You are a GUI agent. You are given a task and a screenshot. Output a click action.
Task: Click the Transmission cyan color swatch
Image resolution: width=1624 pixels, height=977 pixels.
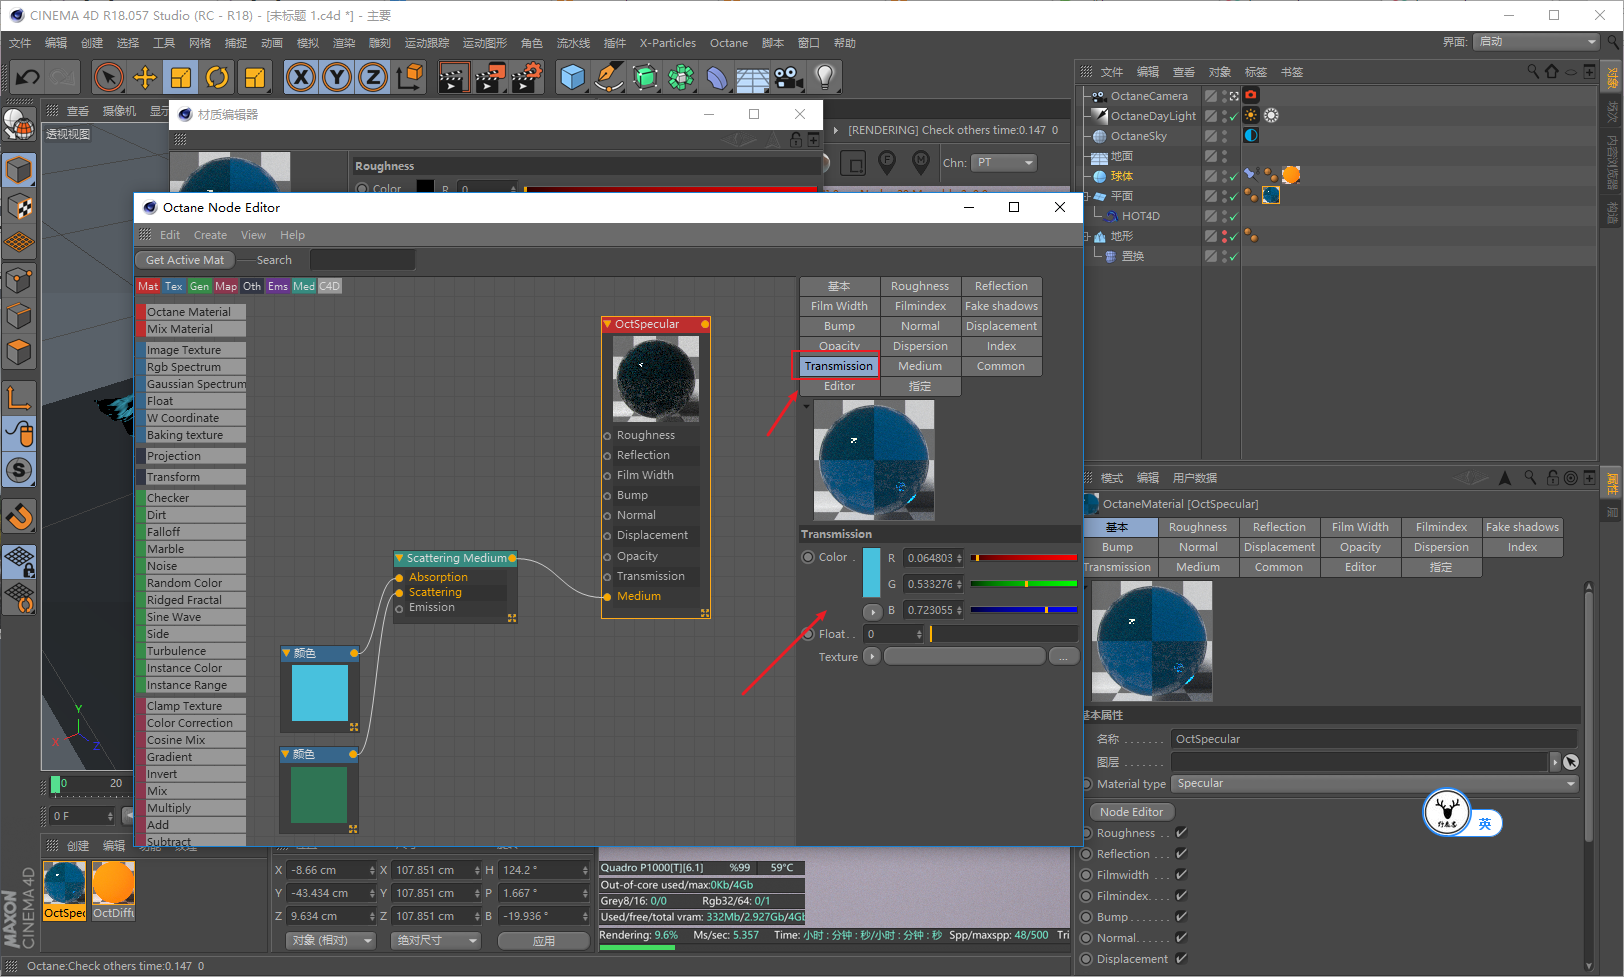tap(872, 571)
